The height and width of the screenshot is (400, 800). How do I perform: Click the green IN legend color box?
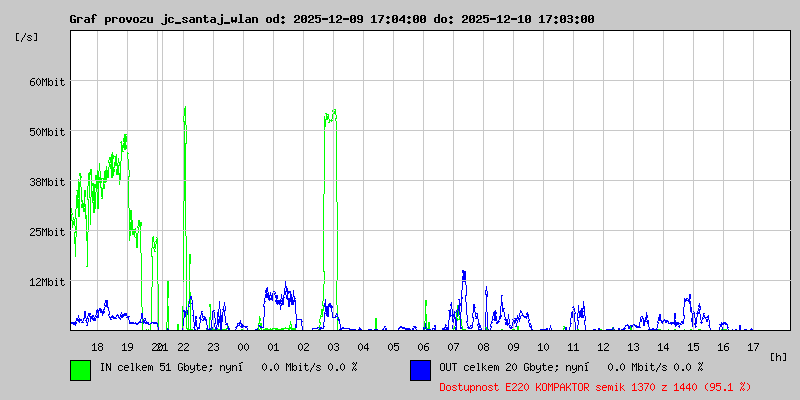(81, 370)
